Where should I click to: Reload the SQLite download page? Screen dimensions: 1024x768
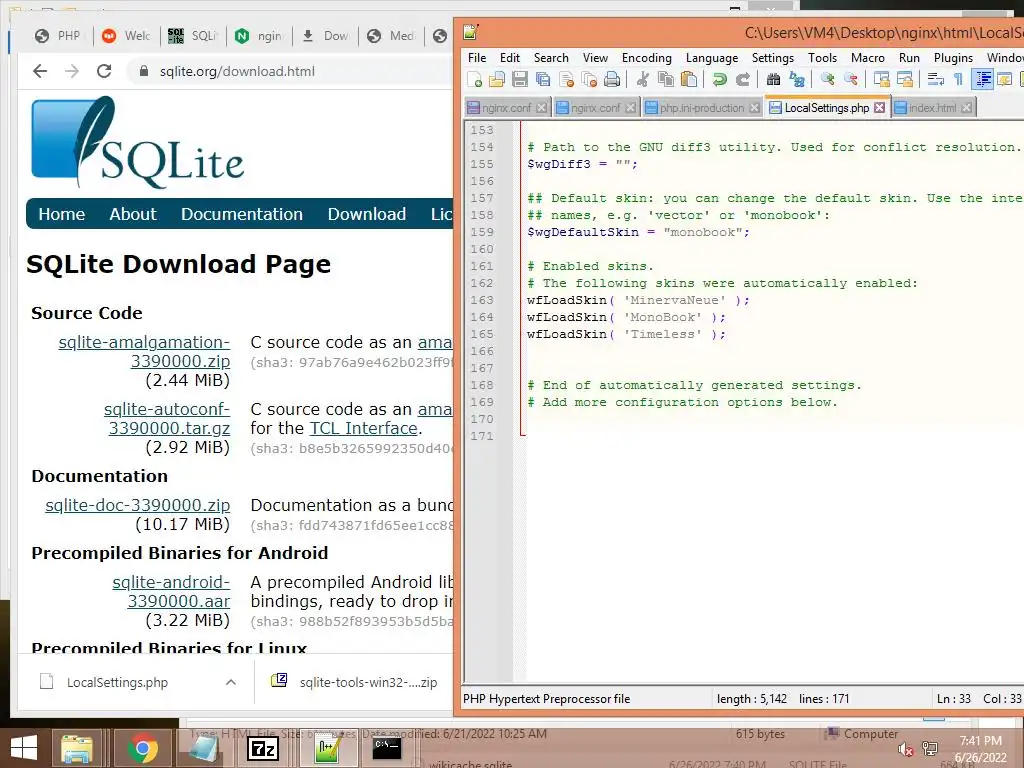point(104,71)
